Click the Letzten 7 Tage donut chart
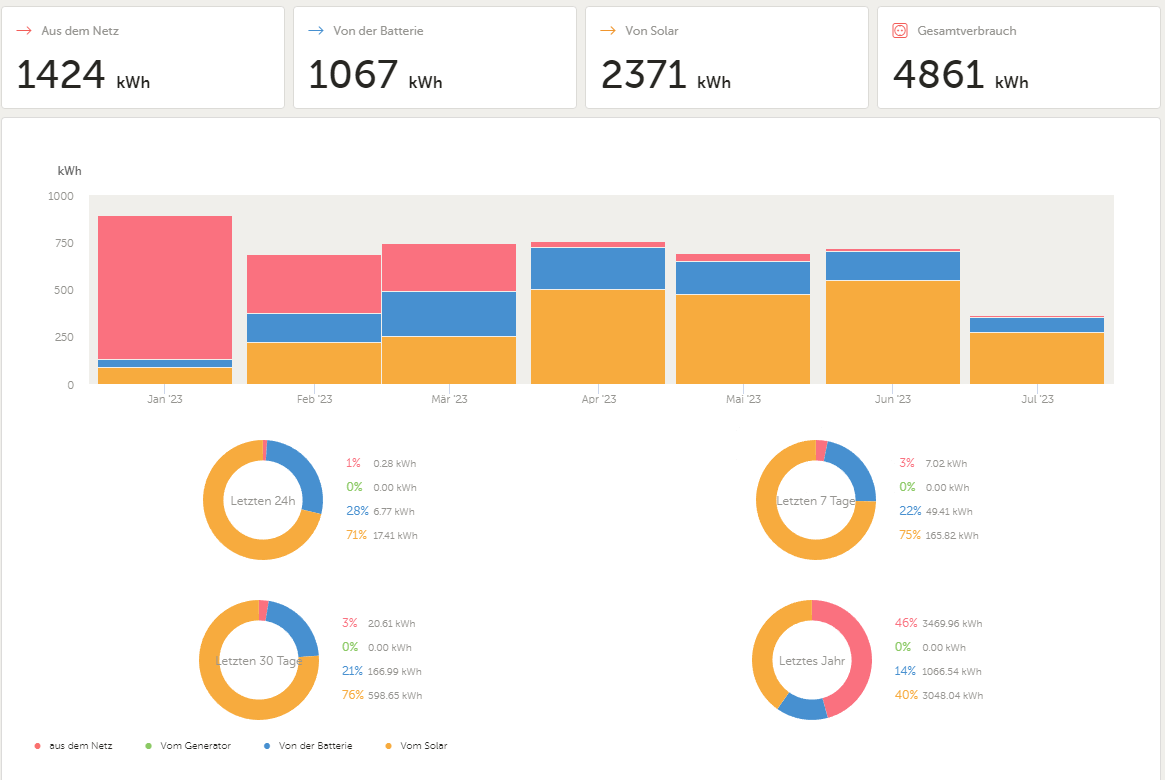The image size is (1165, 780). [816, 500]
